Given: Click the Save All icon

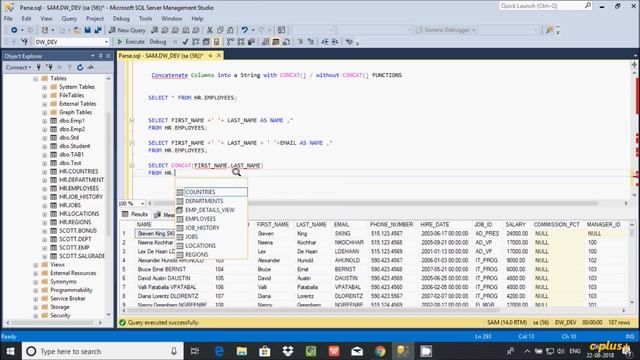Looking at the screenshot, I should tap(98, 30).
